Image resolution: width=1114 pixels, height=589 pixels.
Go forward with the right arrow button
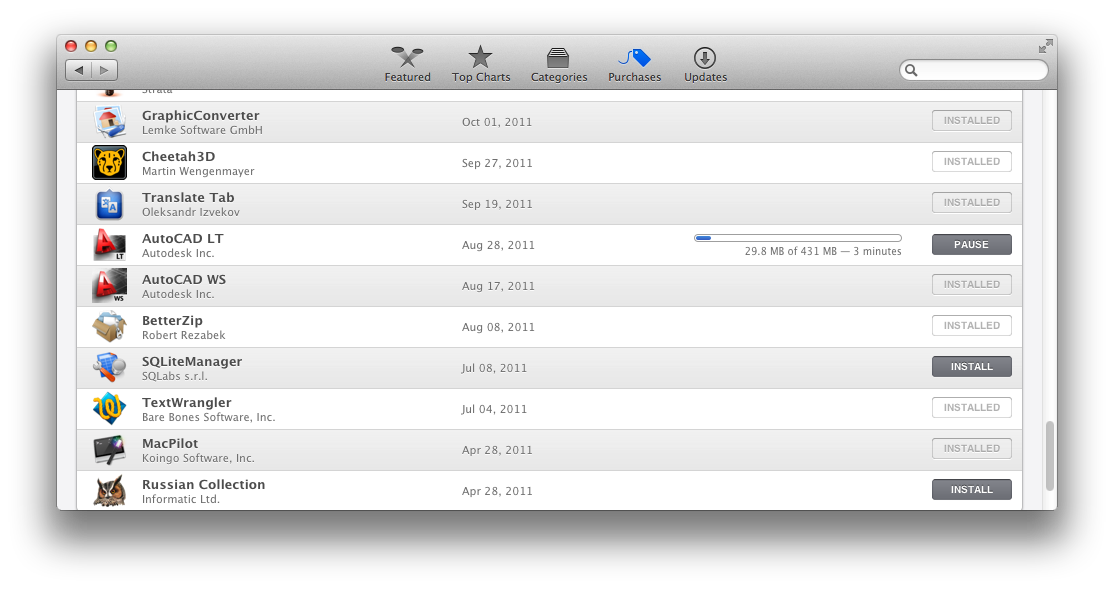tap(104, 70)
